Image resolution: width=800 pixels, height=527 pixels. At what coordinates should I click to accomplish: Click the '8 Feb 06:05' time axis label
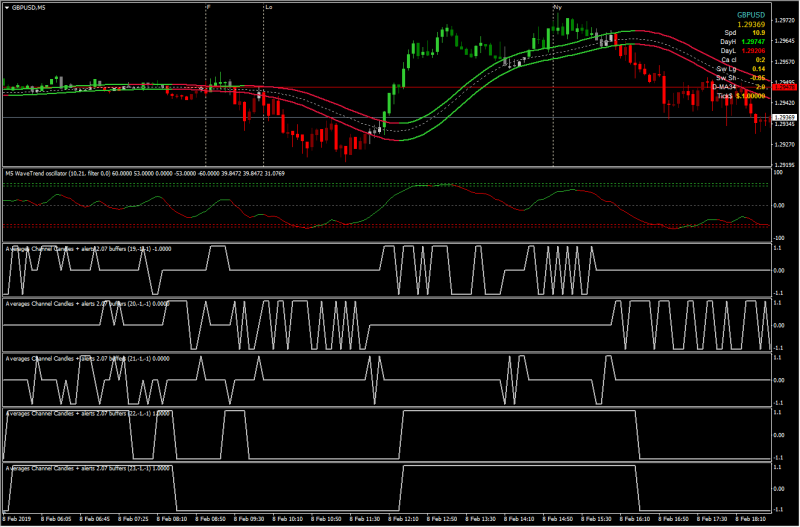pos(57,519)
